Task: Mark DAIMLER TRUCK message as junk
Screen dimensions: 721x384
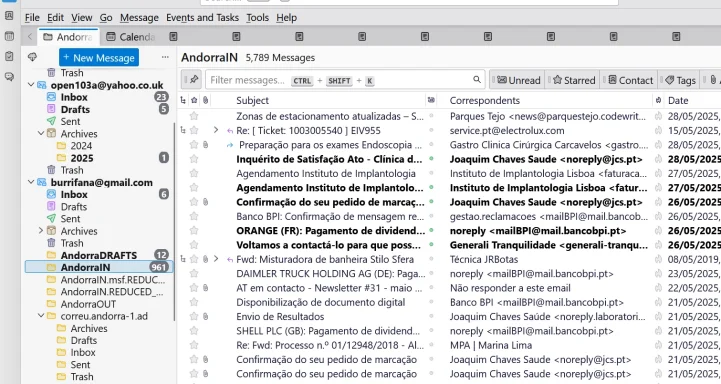Action: pos(658,274)
